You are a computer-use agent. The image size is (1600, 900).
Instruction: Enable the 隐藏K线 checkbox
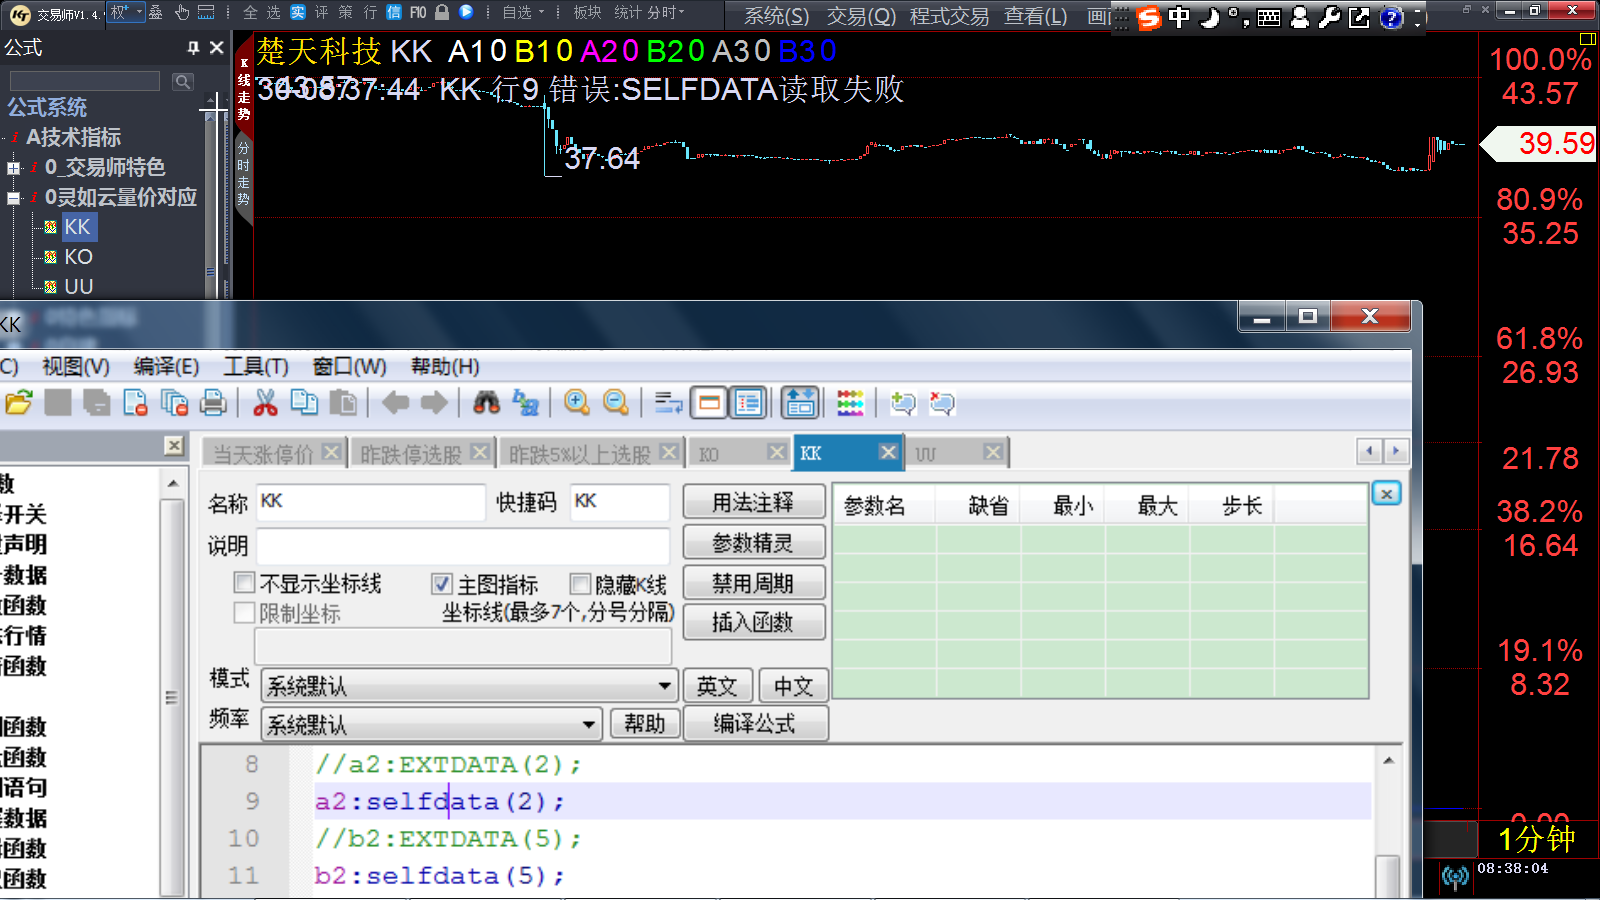579,583
